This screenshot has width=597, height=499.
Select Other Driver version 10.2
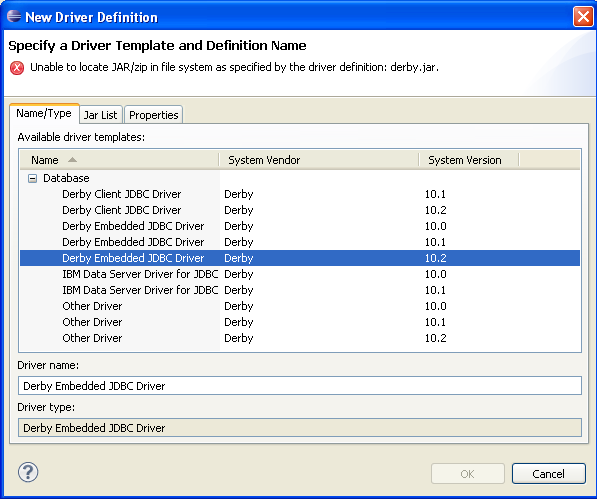tap(300, 338)
